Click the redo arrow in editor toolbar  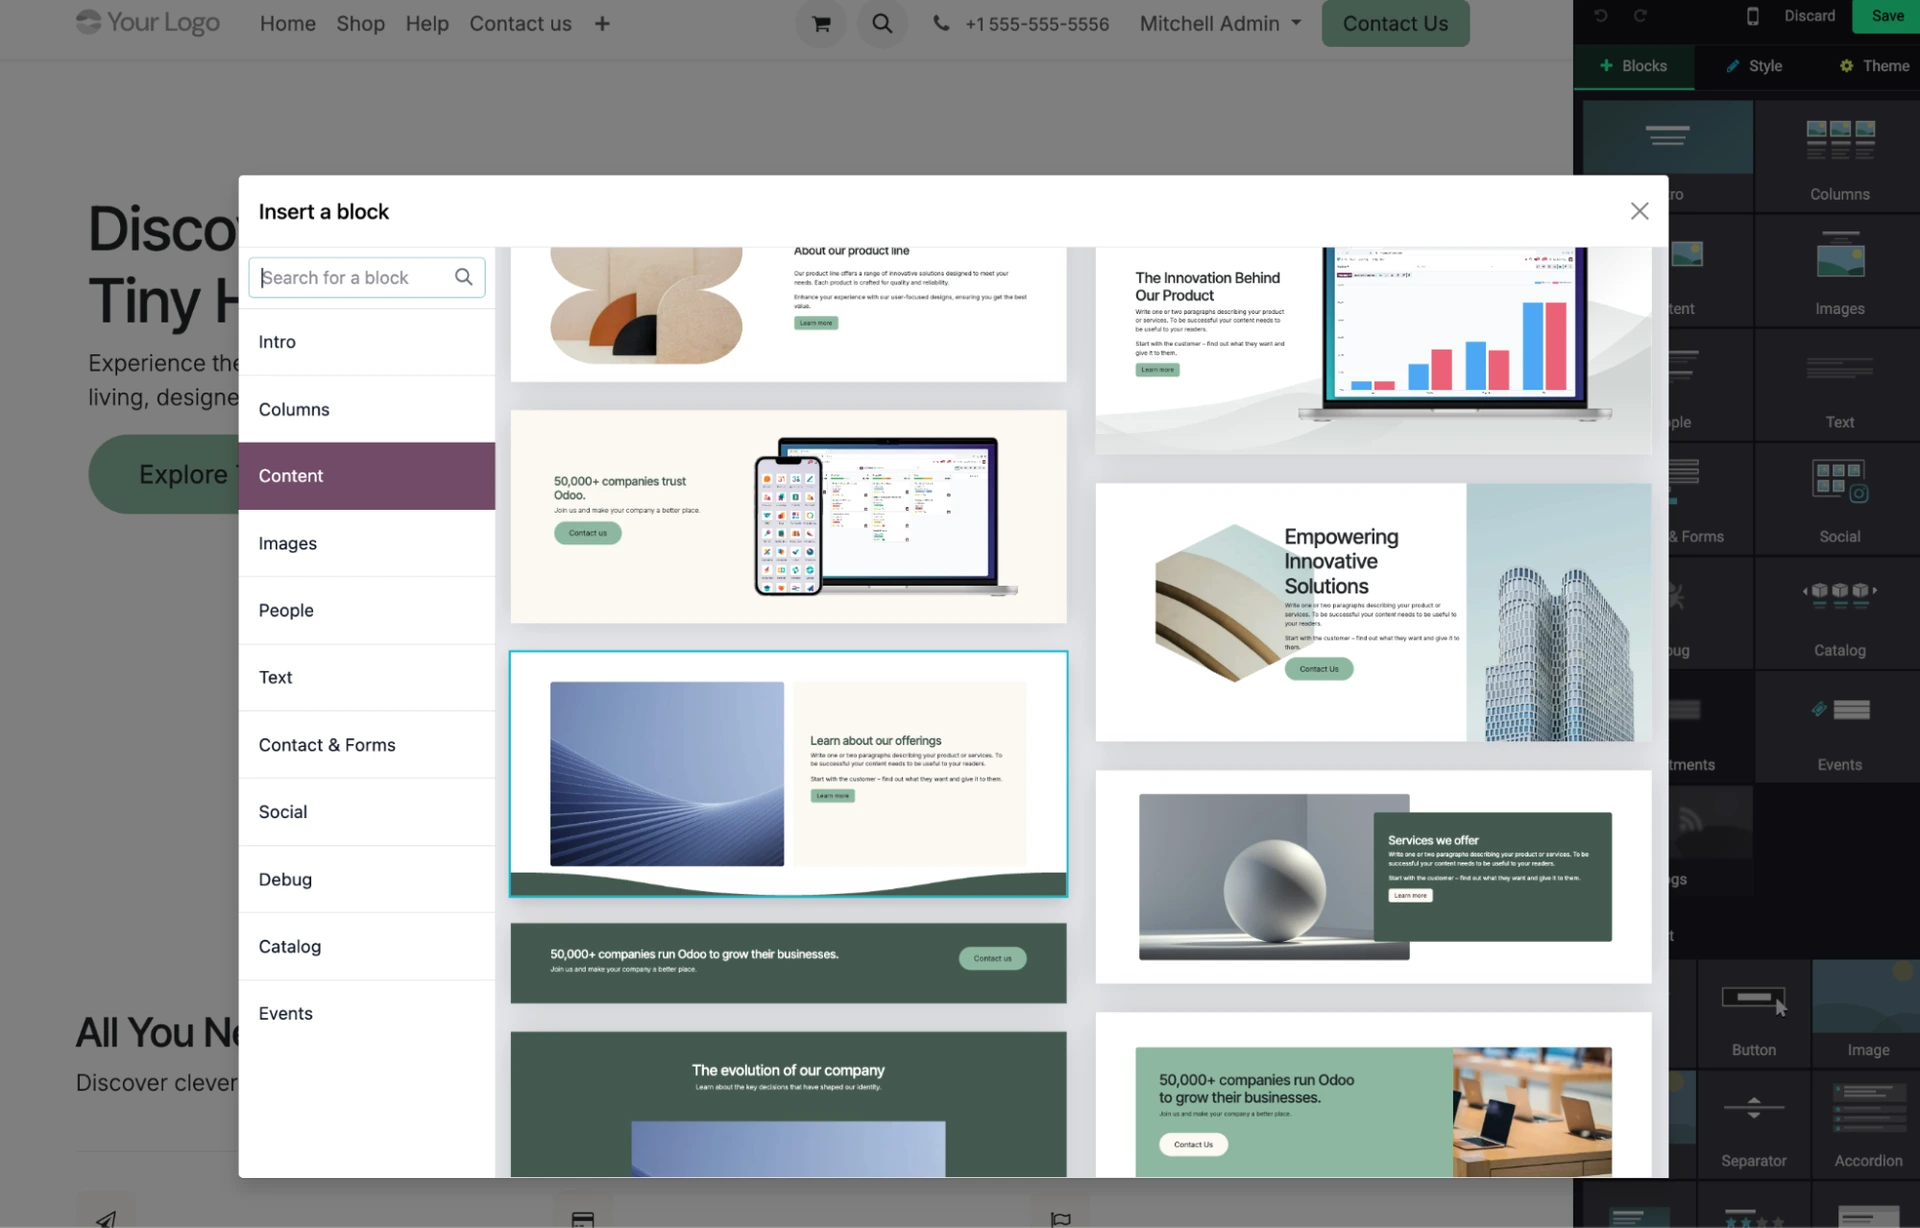tap(1640, 16)
